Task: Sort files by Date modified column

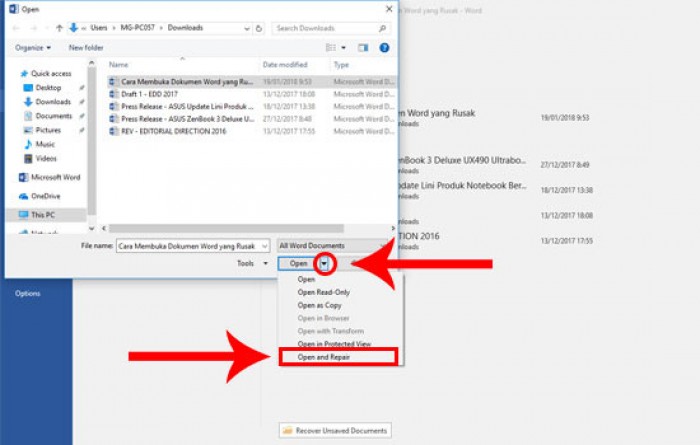Action: [x=285, y=65]
